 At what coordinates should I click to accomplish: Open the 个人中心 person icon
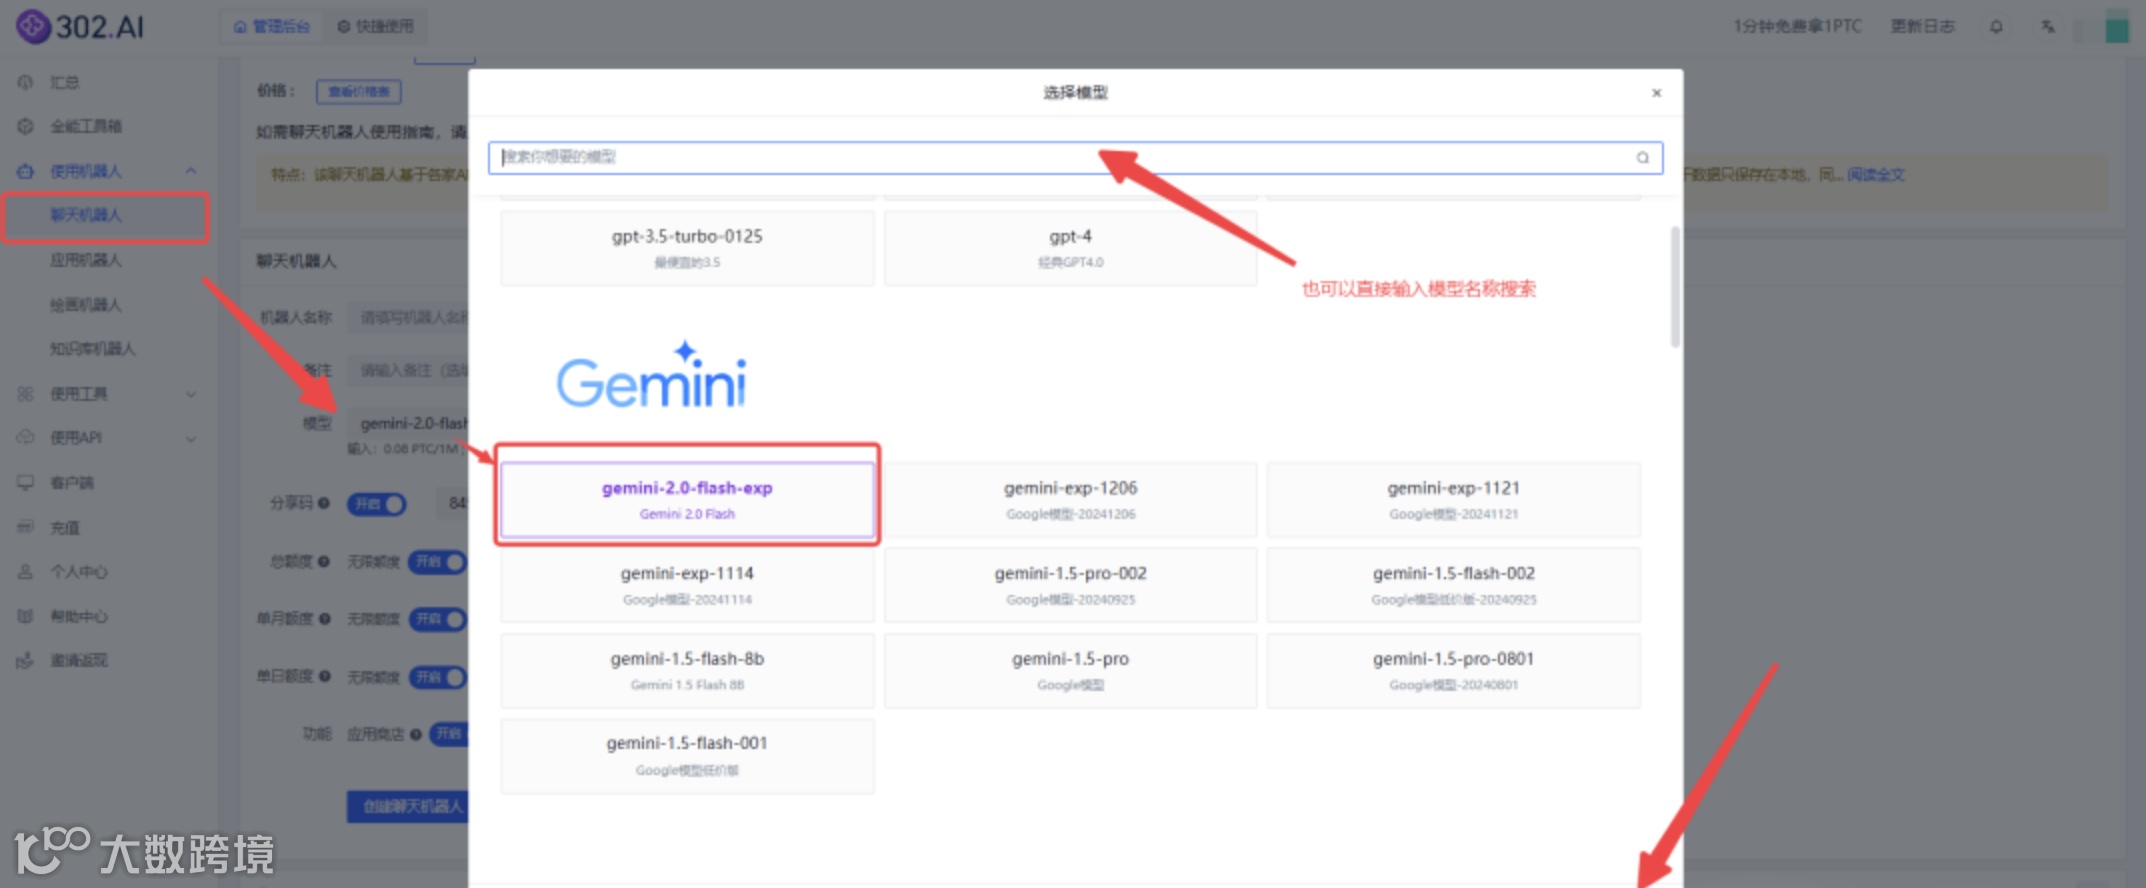pyautogui.click(x=26, y=572)
